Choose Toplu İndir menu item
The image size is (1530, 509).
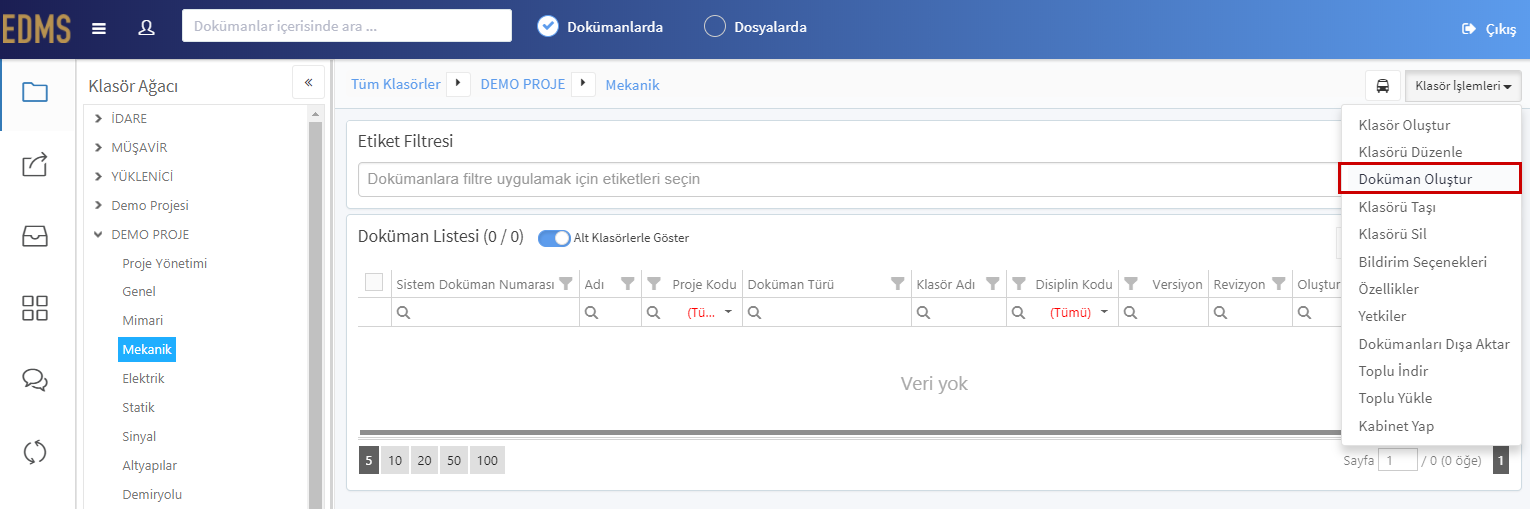click(1431, 371)
